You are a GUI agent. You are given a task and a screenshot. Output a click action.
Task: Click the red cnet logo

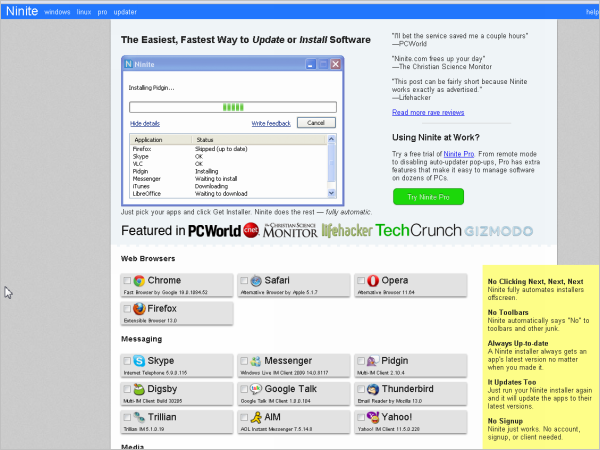(x=251, y=230)
